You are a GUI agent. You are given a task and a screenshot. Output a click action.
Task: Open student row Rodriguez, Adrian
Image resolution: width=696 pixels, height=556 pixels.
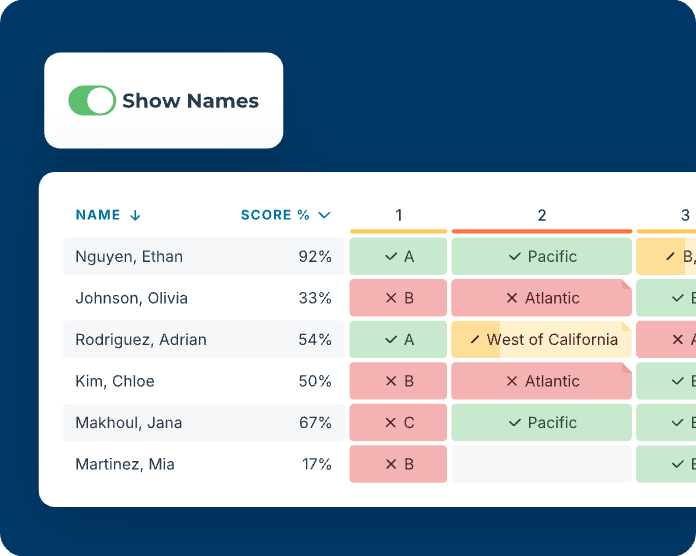[x=141, y=340]
